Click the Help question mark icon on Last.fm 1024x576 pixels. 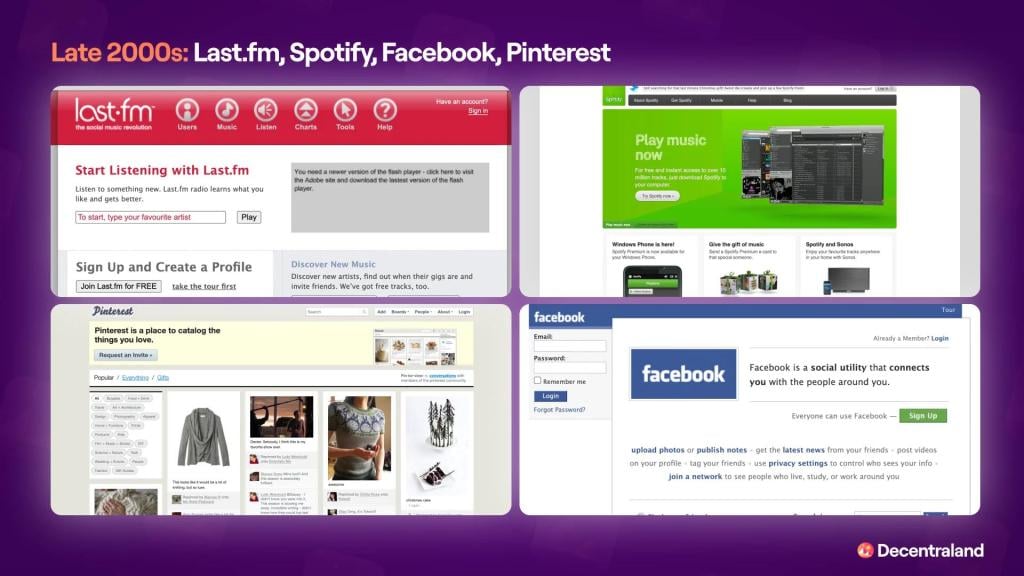385,110
